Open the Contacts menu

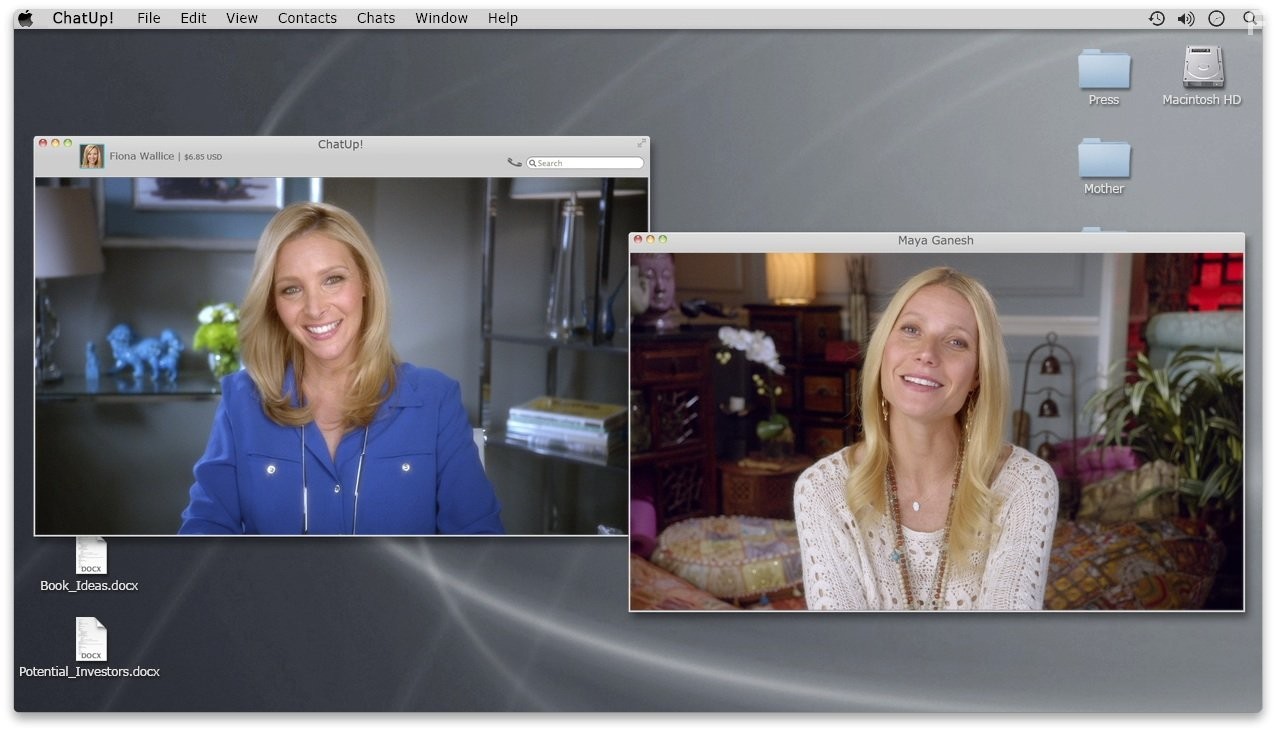click(307, 17)
